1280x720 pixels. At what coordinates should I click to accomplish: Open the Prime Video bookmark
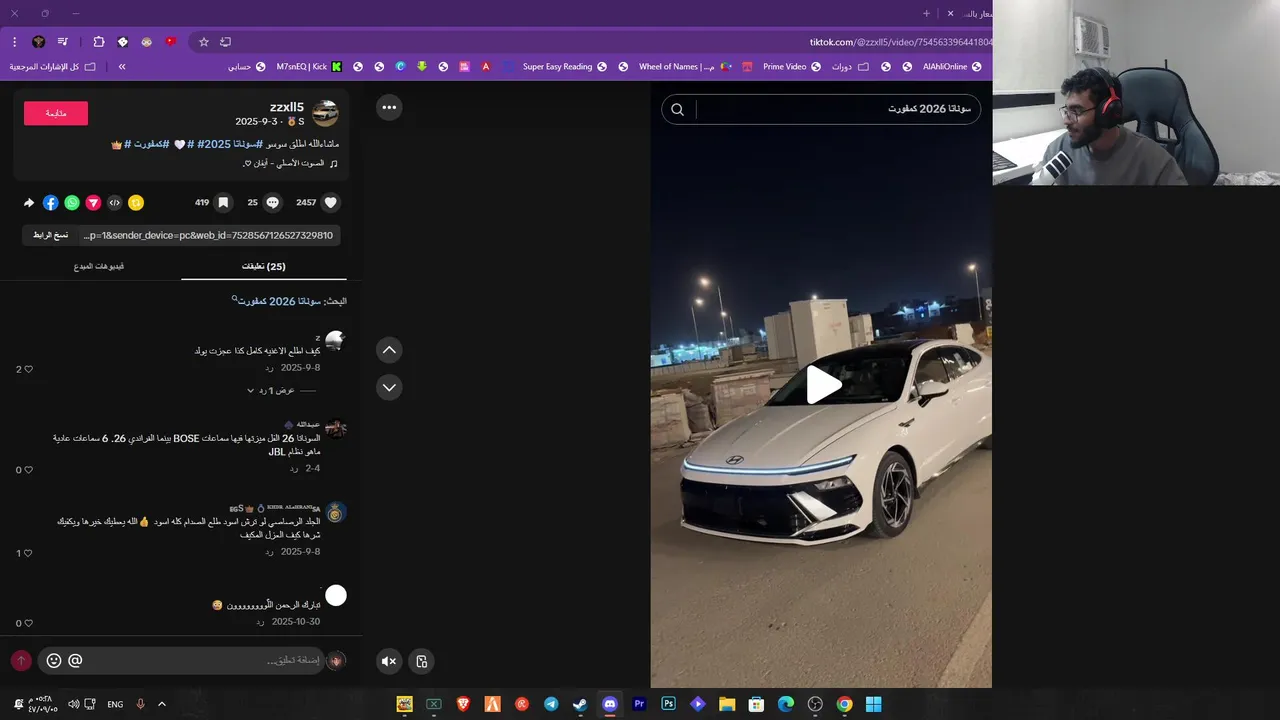click(x=792, y=67)
